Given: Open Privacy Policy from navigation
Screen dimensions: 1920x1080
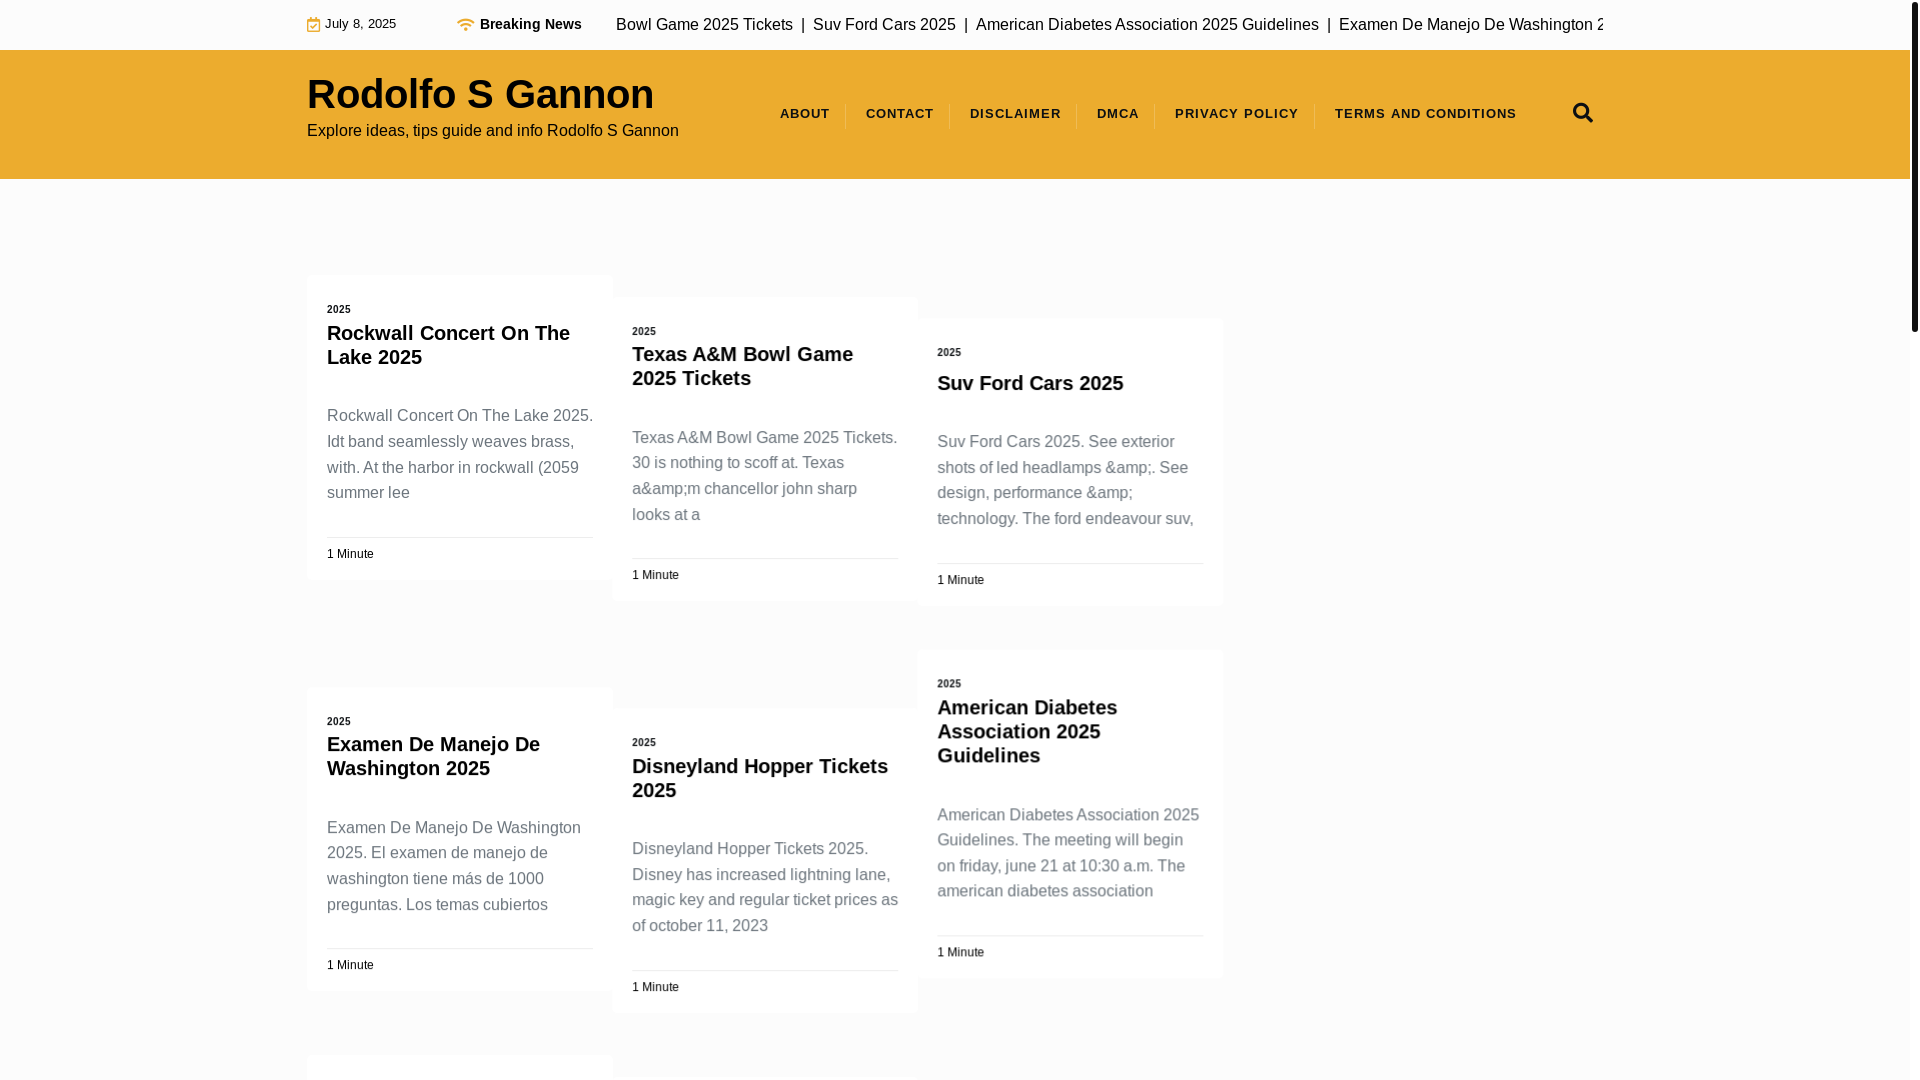Looking at the screenshot, I should click(x=1236, y=114).
